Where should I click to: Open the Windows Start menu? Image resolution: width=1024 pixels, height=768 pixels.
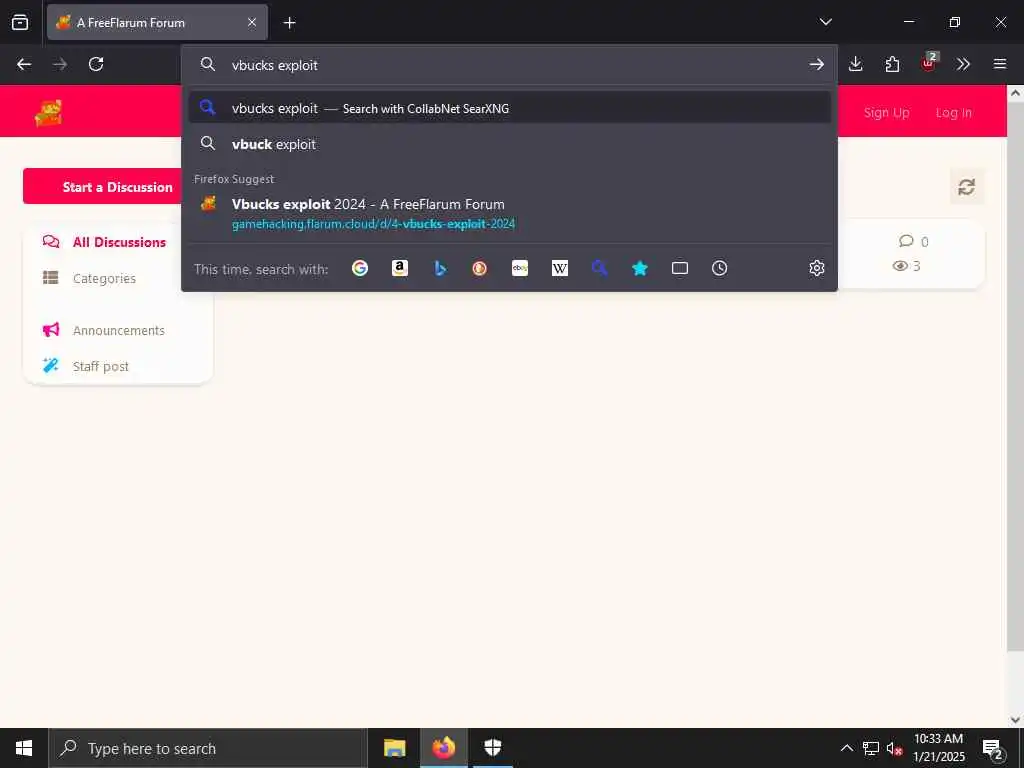(x=24, y=748)
